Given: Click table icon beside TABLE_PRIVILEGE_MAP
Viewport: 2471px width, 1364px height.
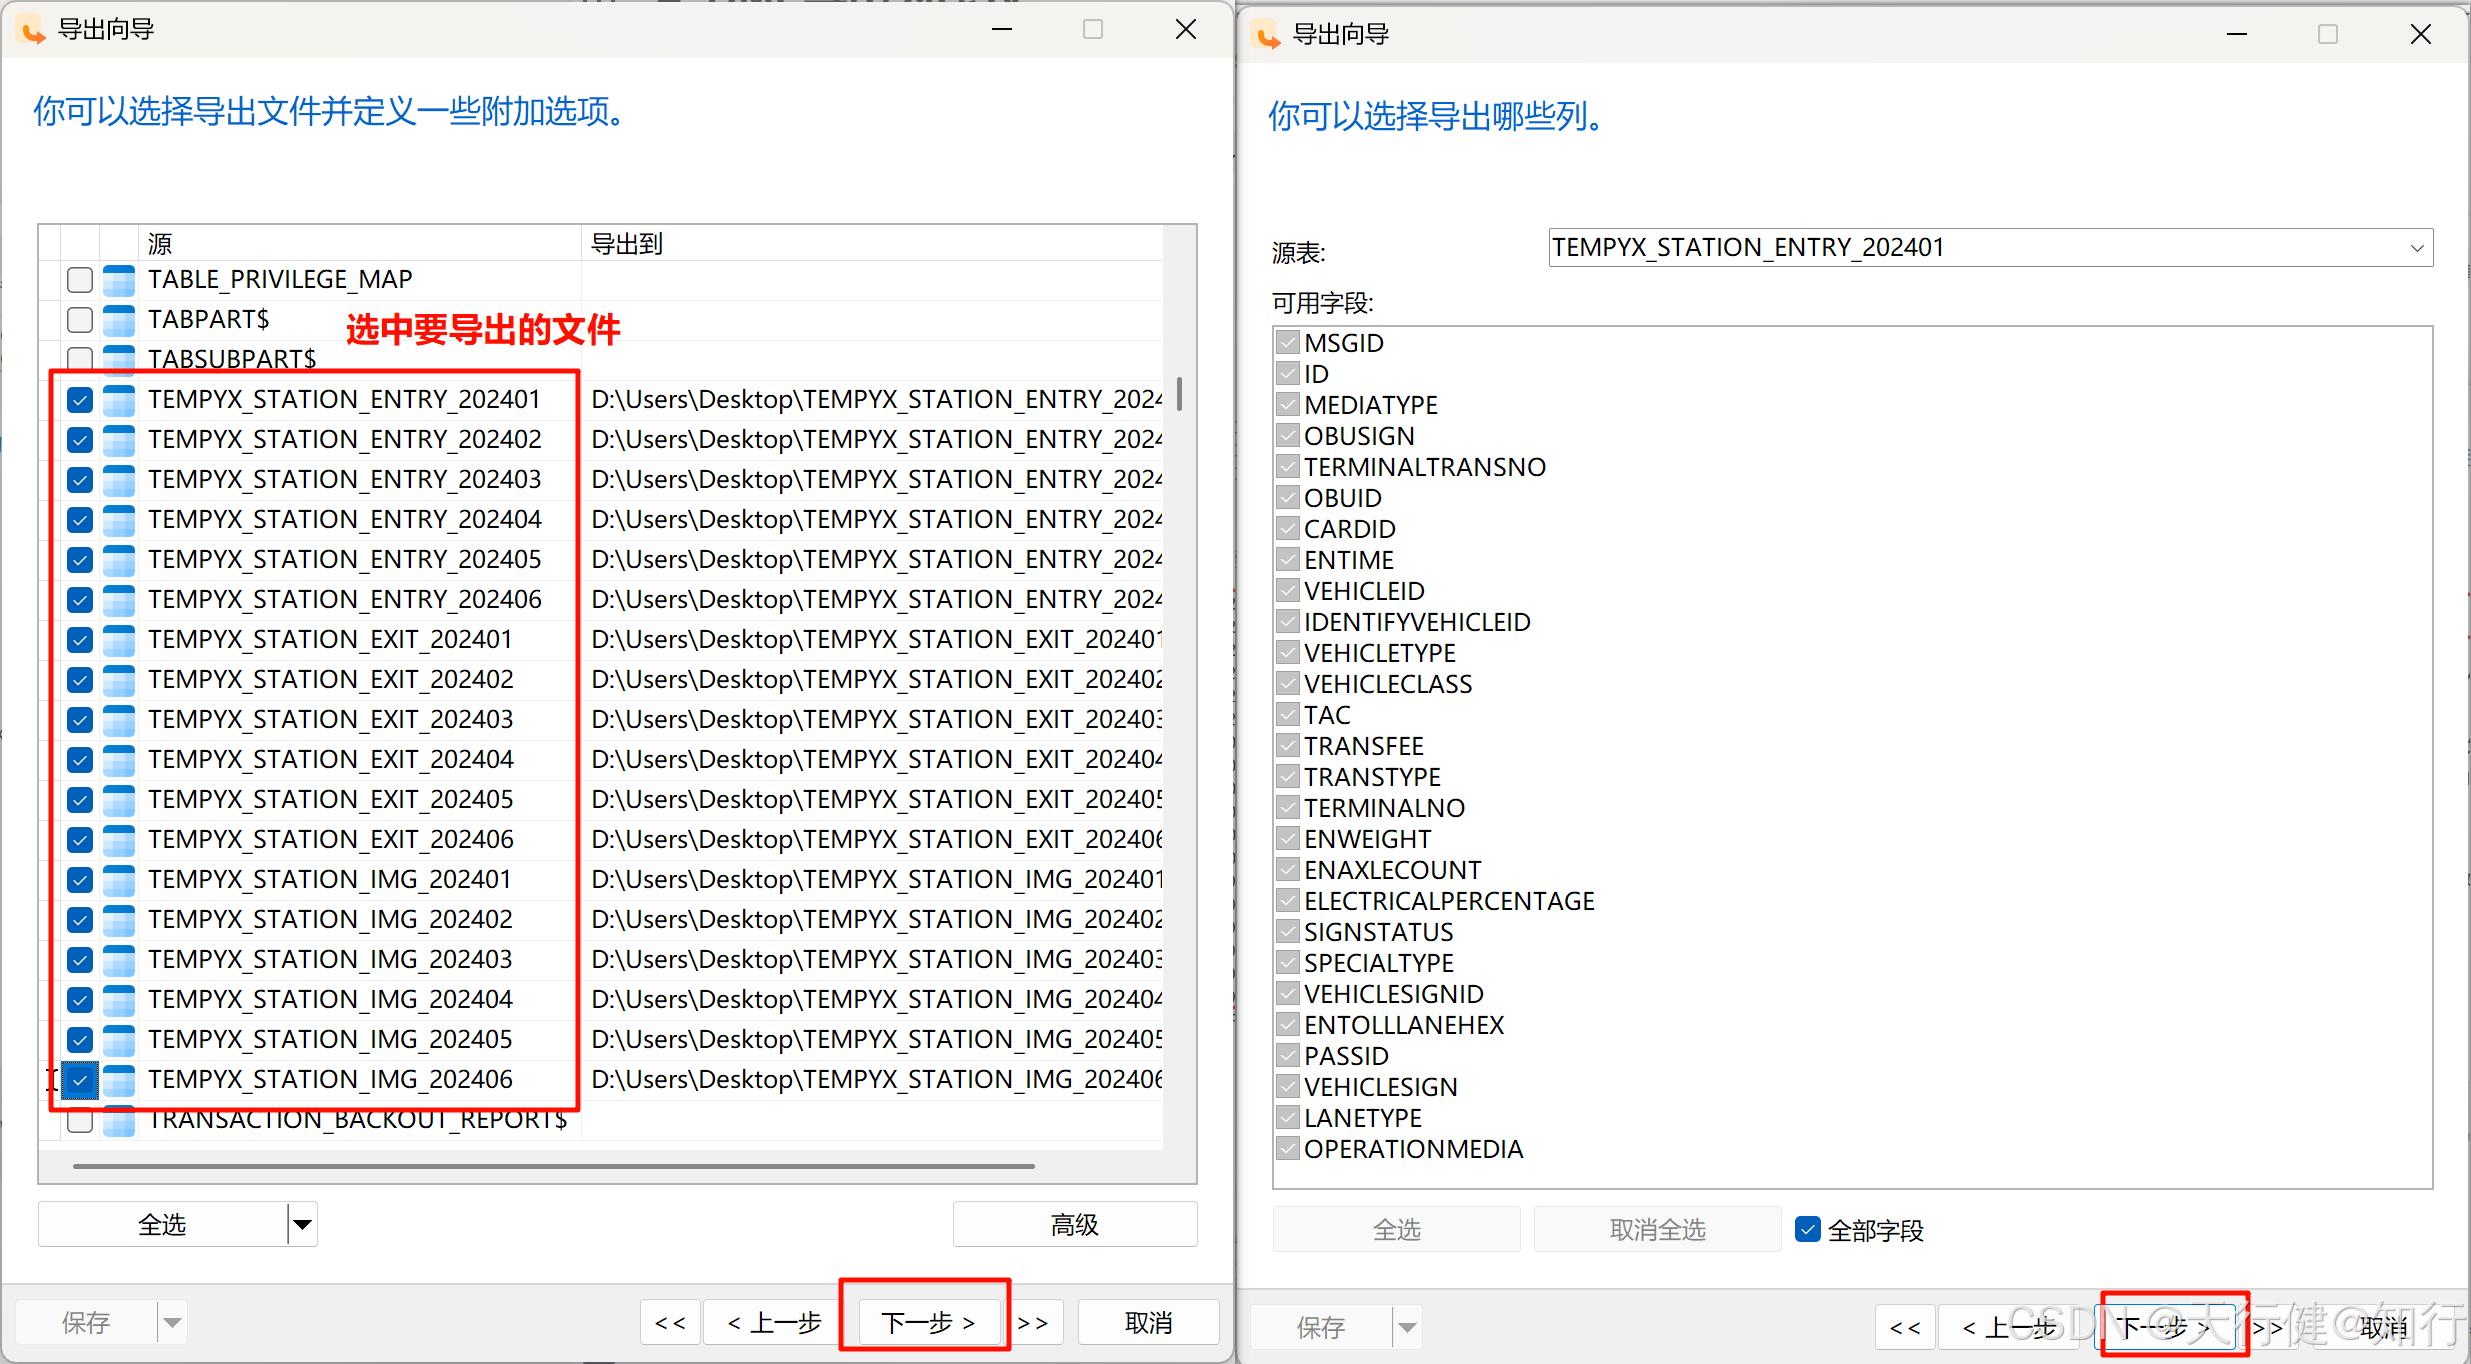Looking at the screenshot, I should coord(119,280).
